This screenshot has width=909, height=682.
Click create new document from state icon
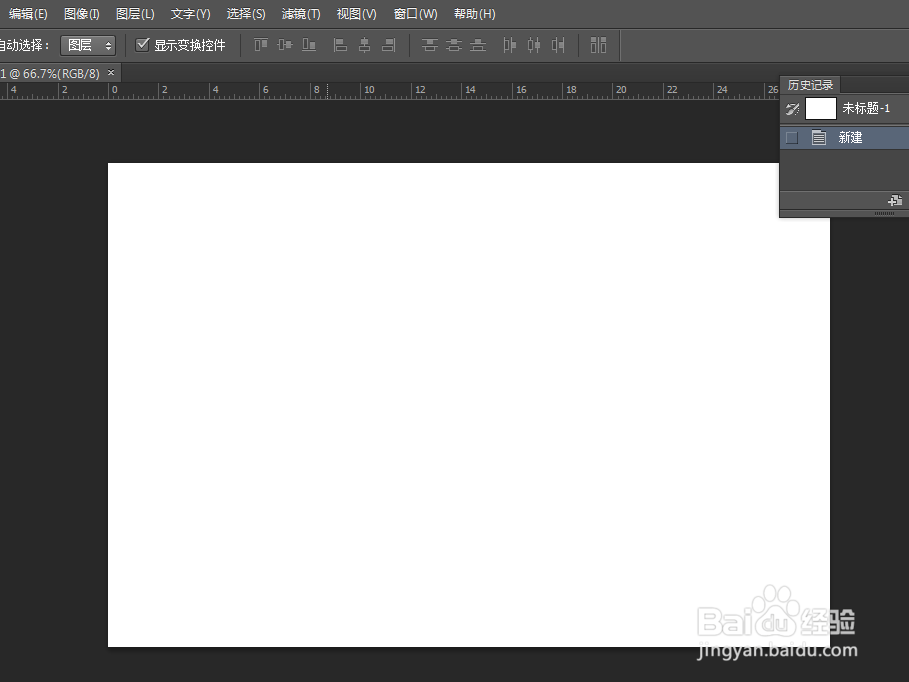(895, 201)
